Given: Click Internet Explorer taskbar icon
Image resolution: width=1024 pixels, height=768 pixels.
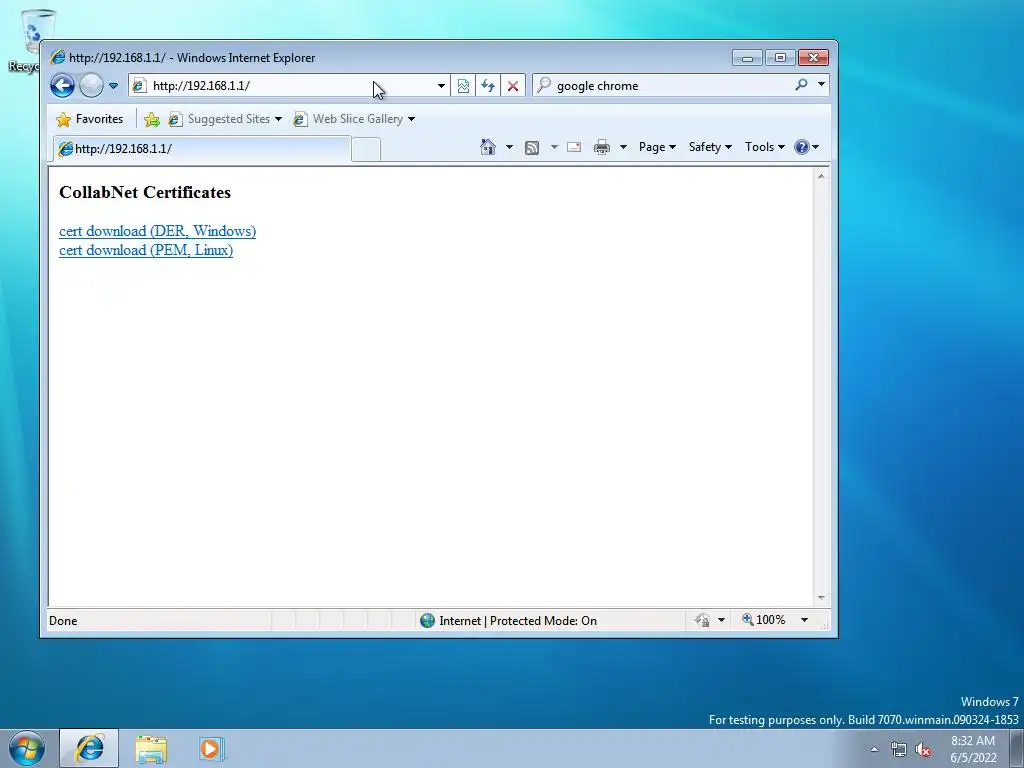Looking at the screenshot, I should [89, 748].
